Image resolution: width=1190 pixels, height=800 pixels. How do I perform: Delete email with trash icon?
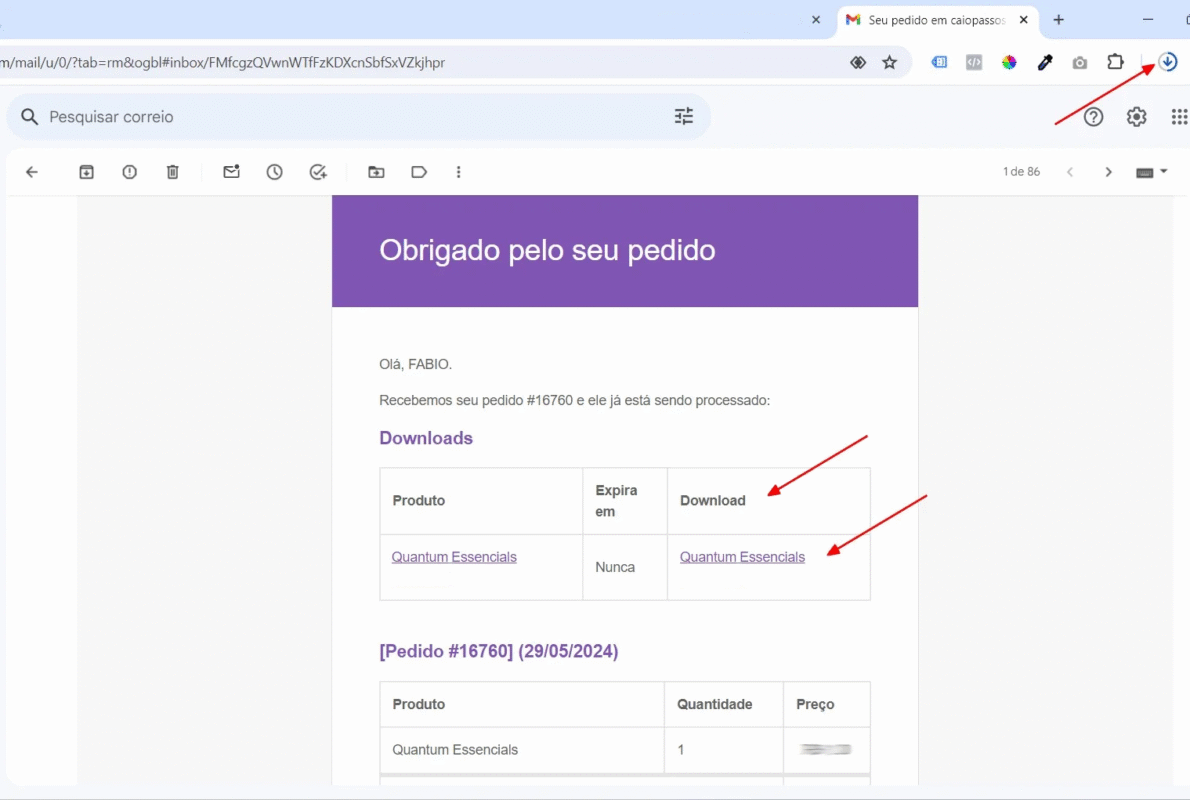point(173,172)
